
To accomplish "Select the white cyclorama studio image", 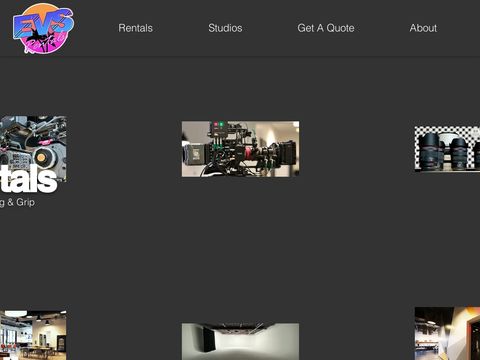I will 240,341.
